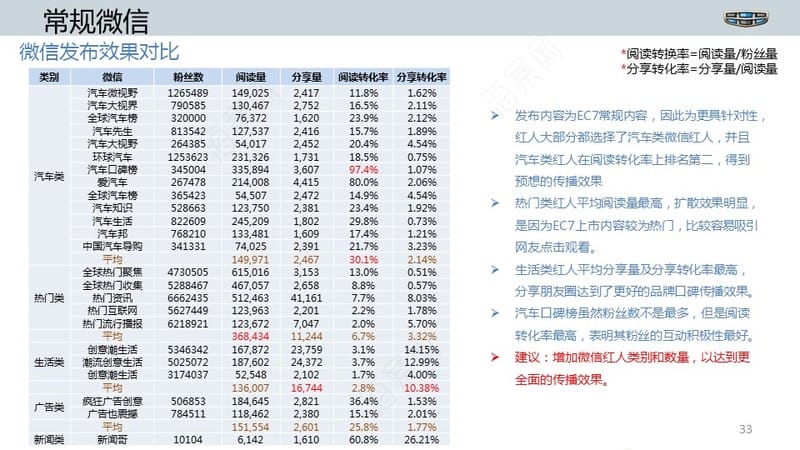Click the 广告也震撼 account name
This screenshot has width=800, height=450.
pos(112,414)
